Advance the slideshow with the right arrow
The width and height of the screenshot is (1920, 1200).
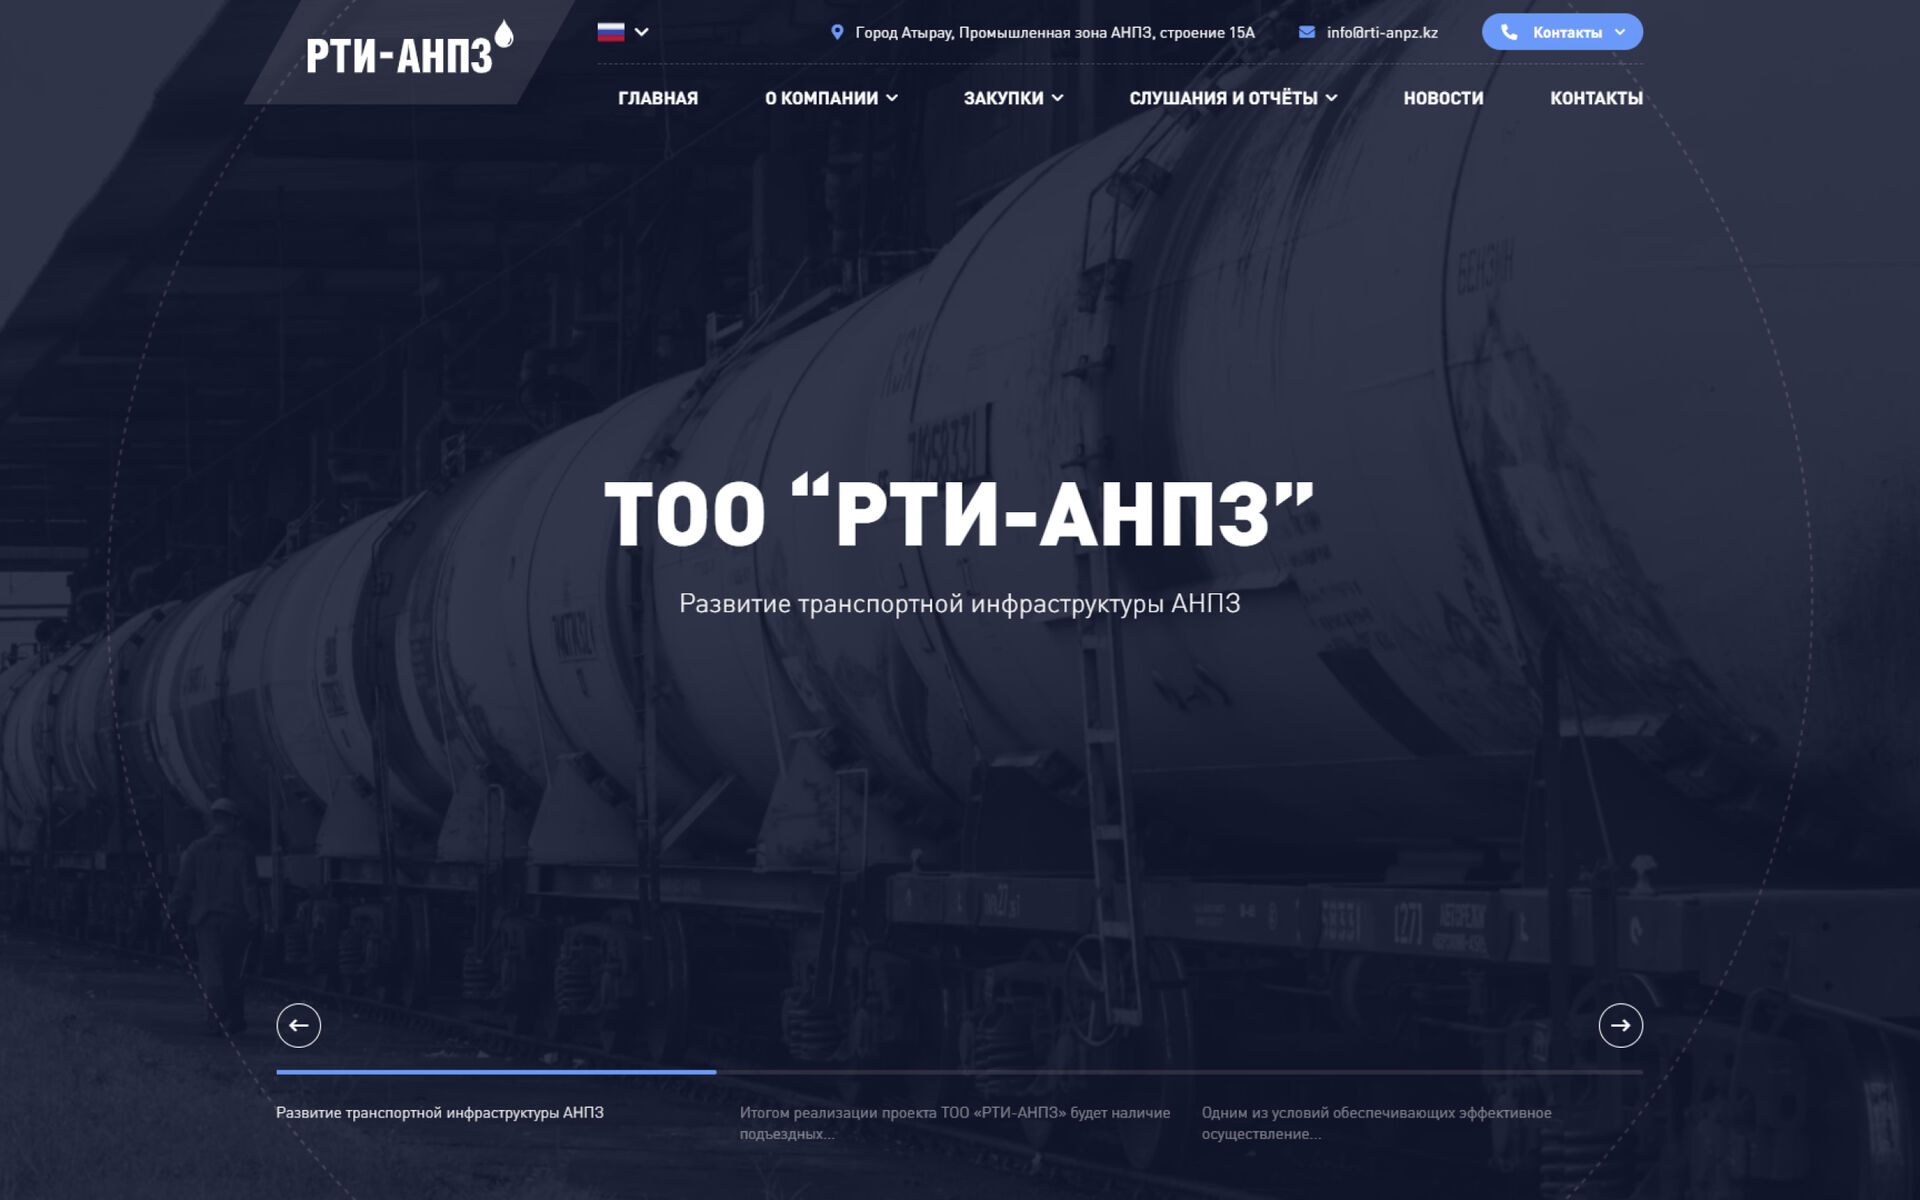1623,1025
